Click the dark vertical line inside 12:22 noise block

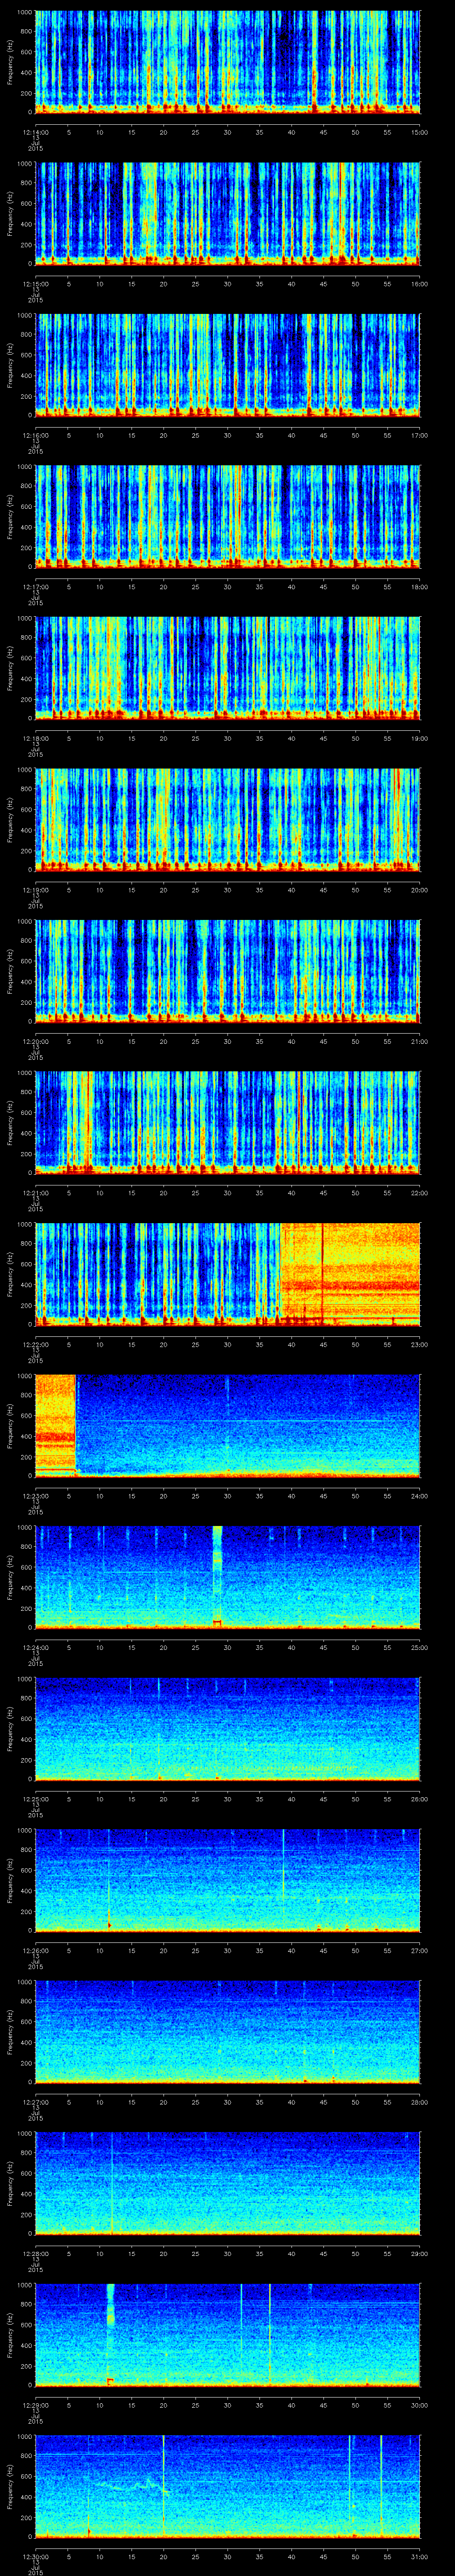click(323, 1272)
